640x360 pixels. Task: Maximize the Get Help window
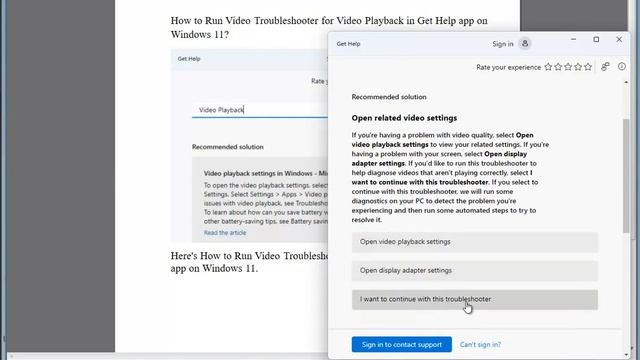[x=596, y=40]
